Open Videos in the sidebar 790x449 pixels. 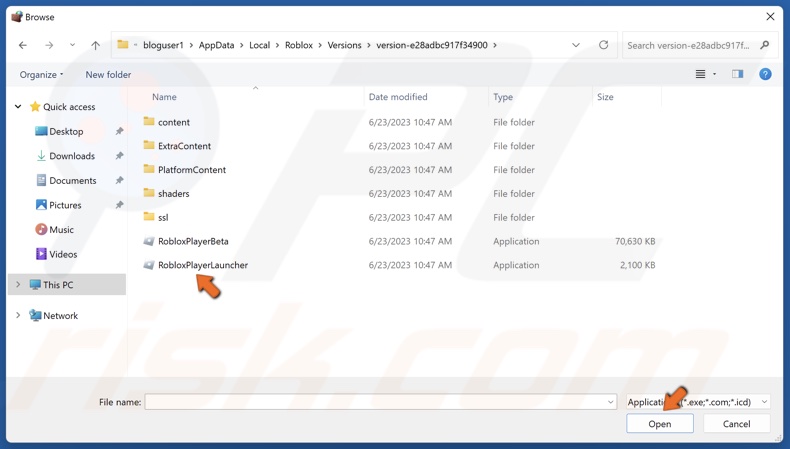(x=63, y=254)
